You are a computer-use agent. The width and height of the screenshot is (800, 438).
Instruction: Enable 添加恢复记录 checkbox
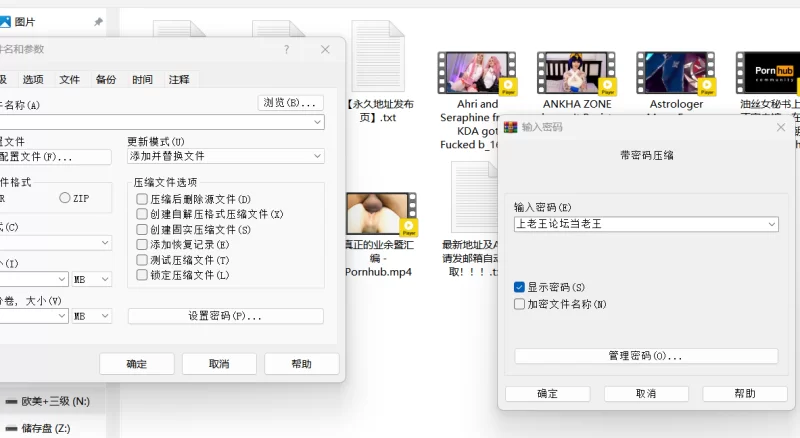point(142,245)
